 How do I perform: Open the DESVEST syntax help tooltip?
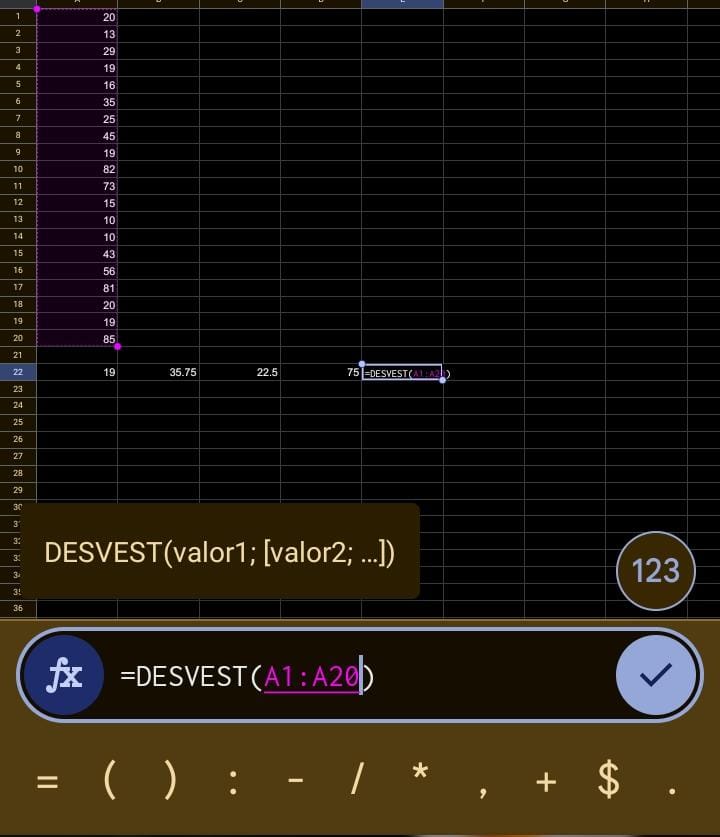coord(220,552)
